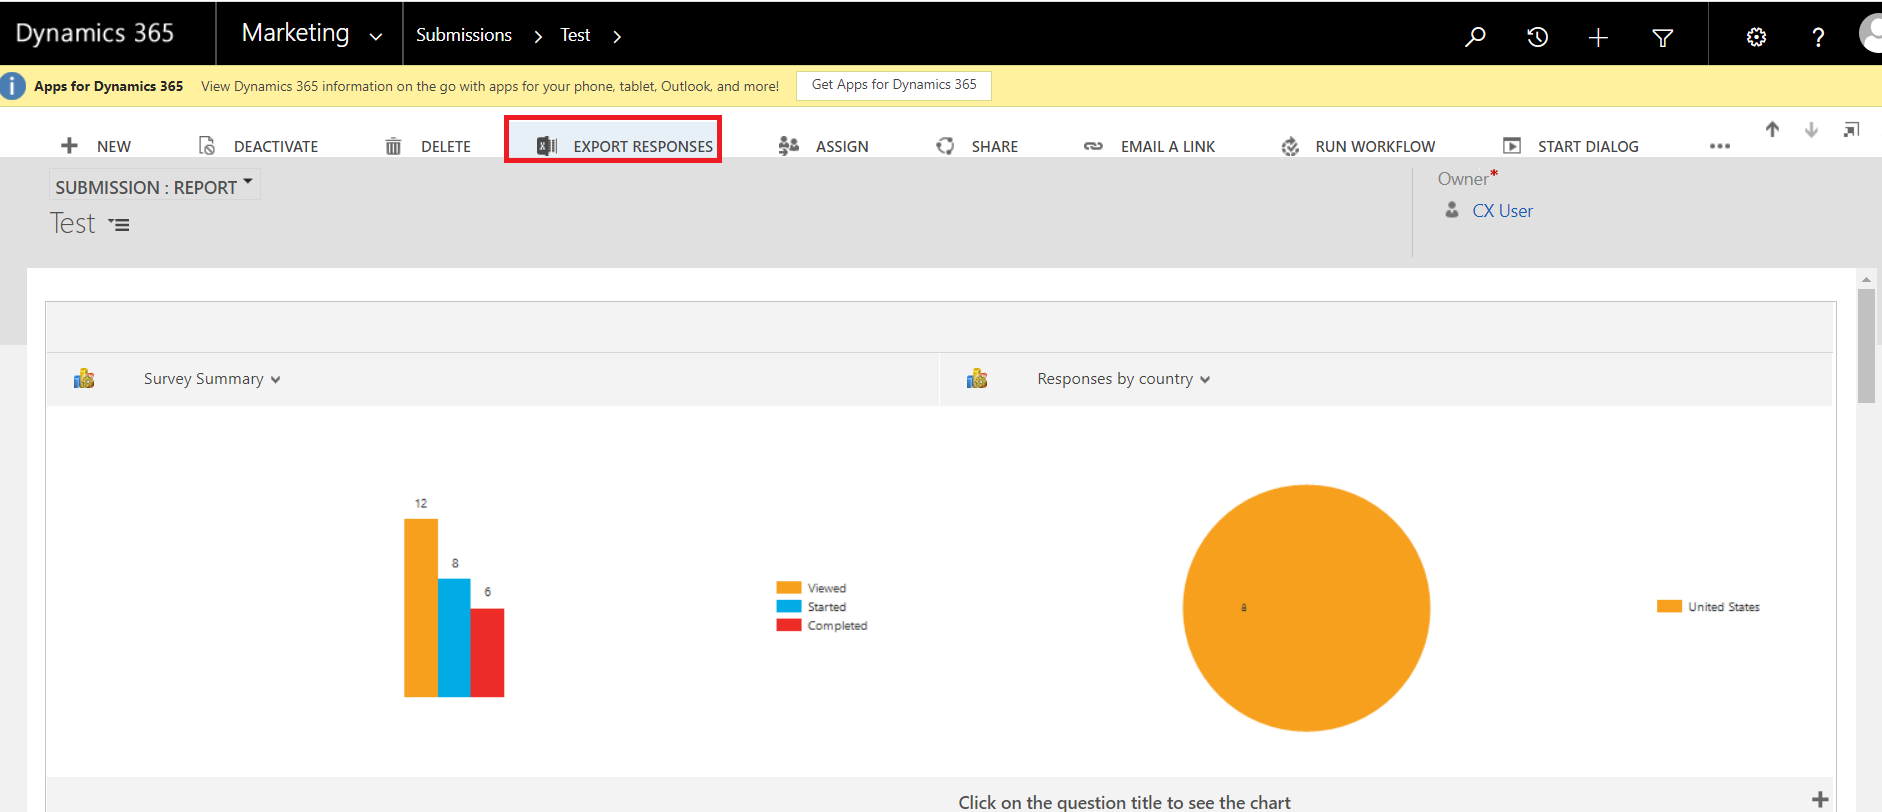Click the EMAIL A LINK chain icon
This screenshot has height=812, width=1882.
tap(1093, 146)
